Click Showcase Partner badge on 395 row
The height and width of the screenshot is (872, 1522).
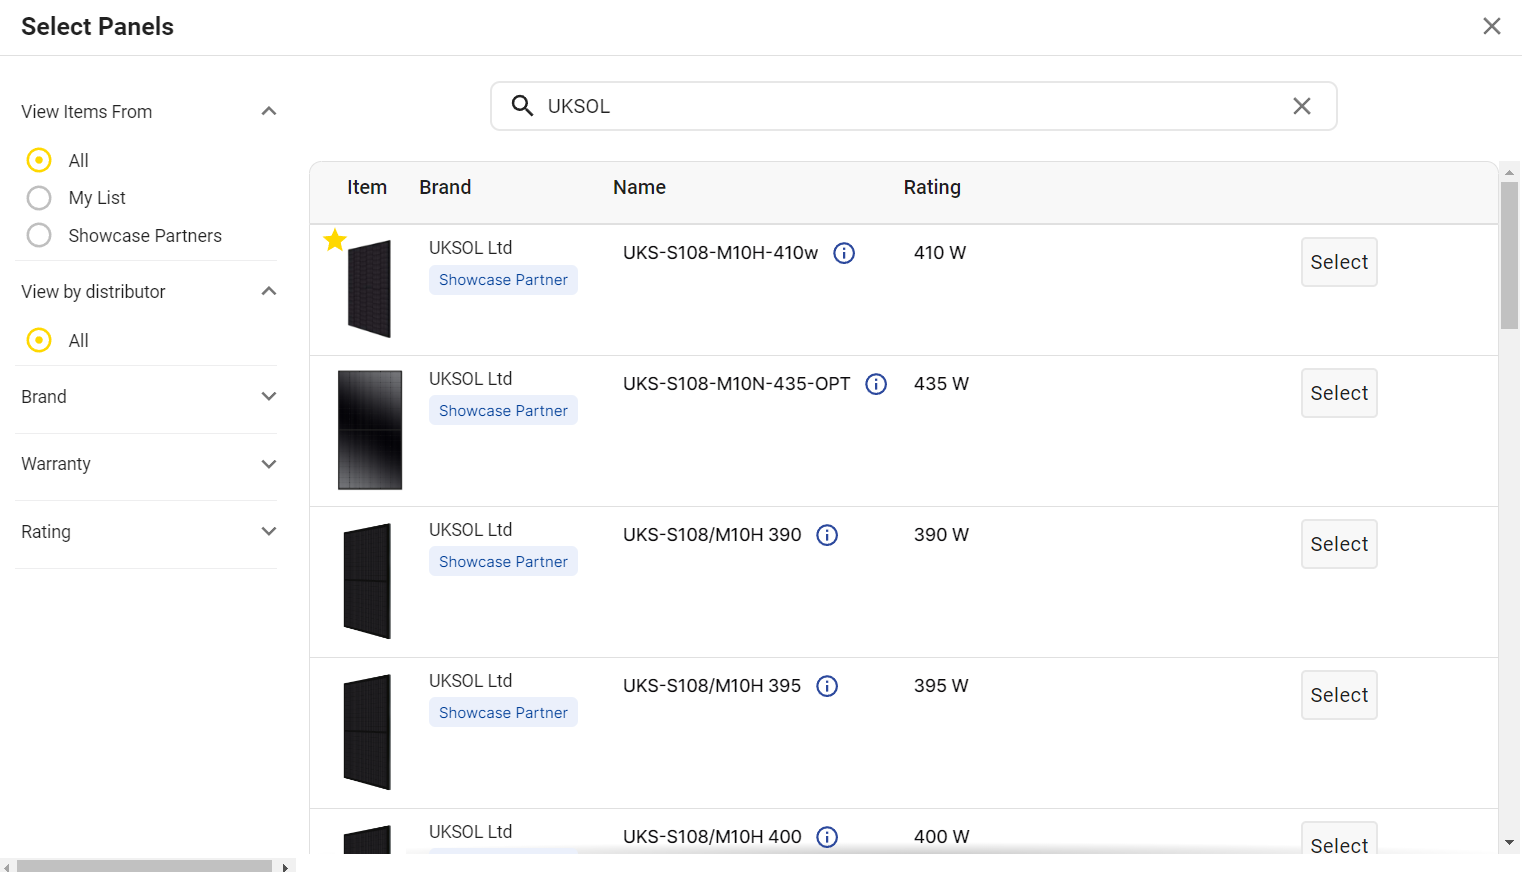(503, 713)
